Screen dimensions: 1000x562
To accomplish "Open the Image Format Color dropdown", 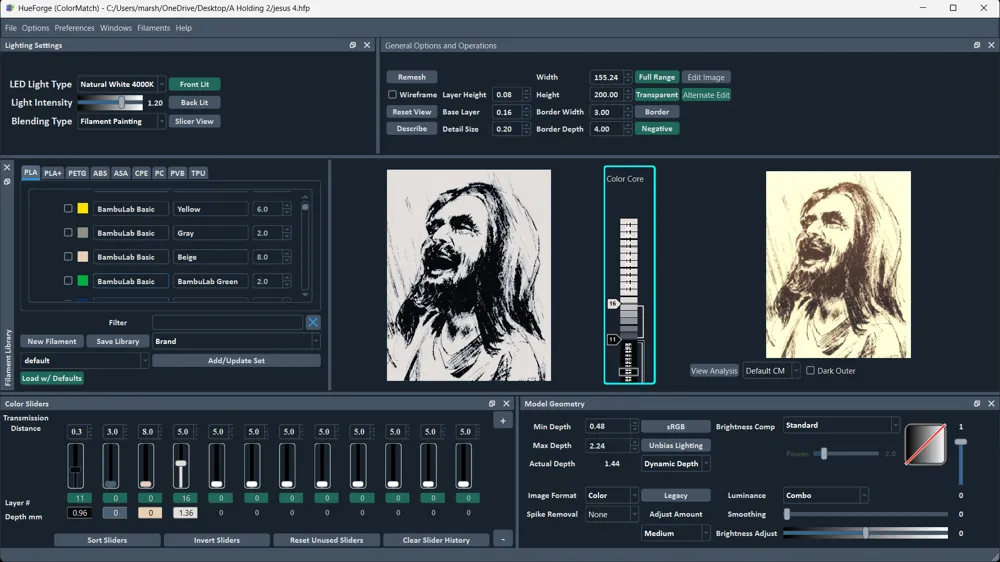I will 611,495.
